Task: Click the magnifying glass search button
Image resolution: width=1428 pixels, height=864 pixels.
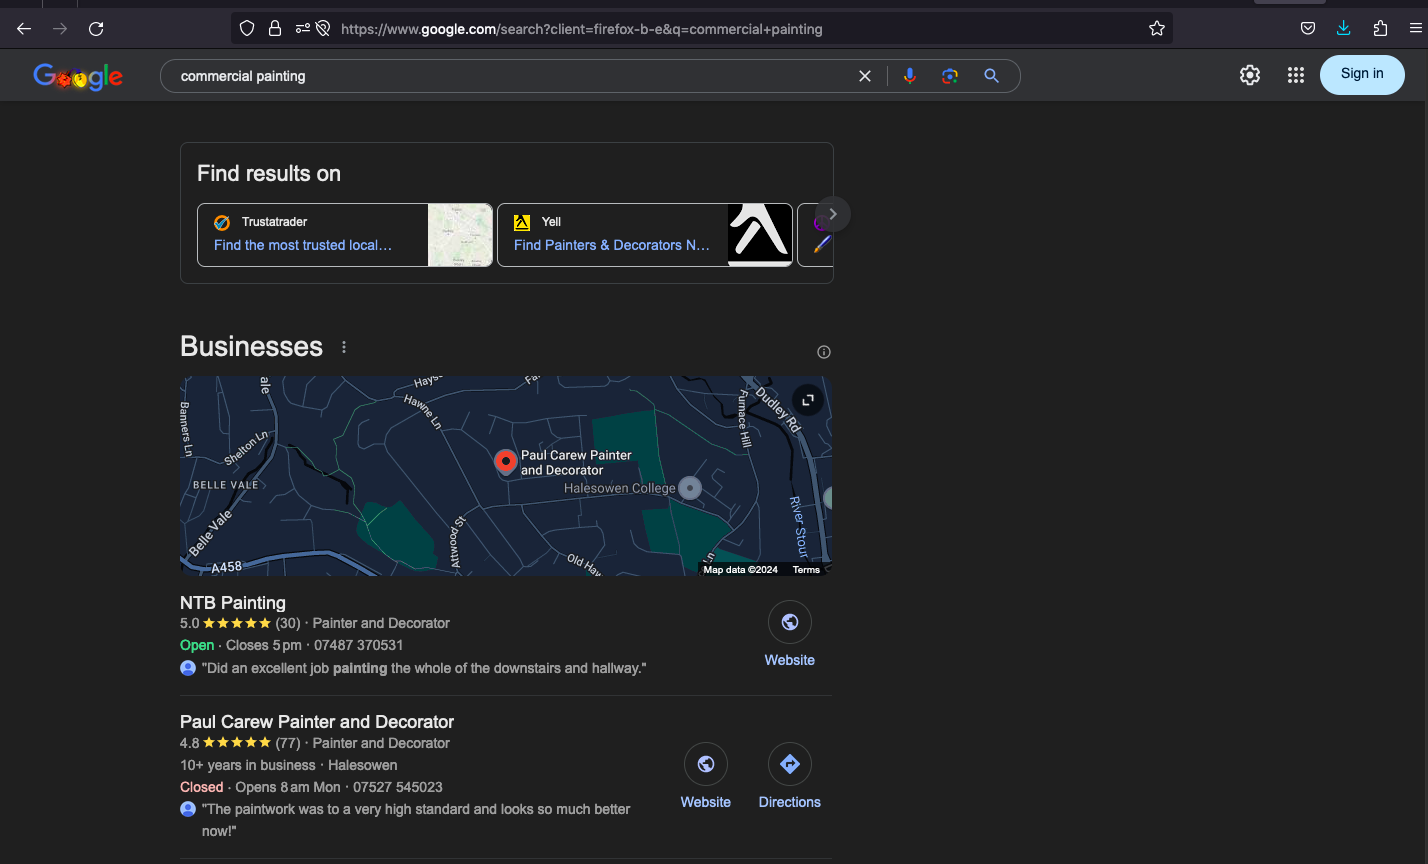Action: click(991, 76)
